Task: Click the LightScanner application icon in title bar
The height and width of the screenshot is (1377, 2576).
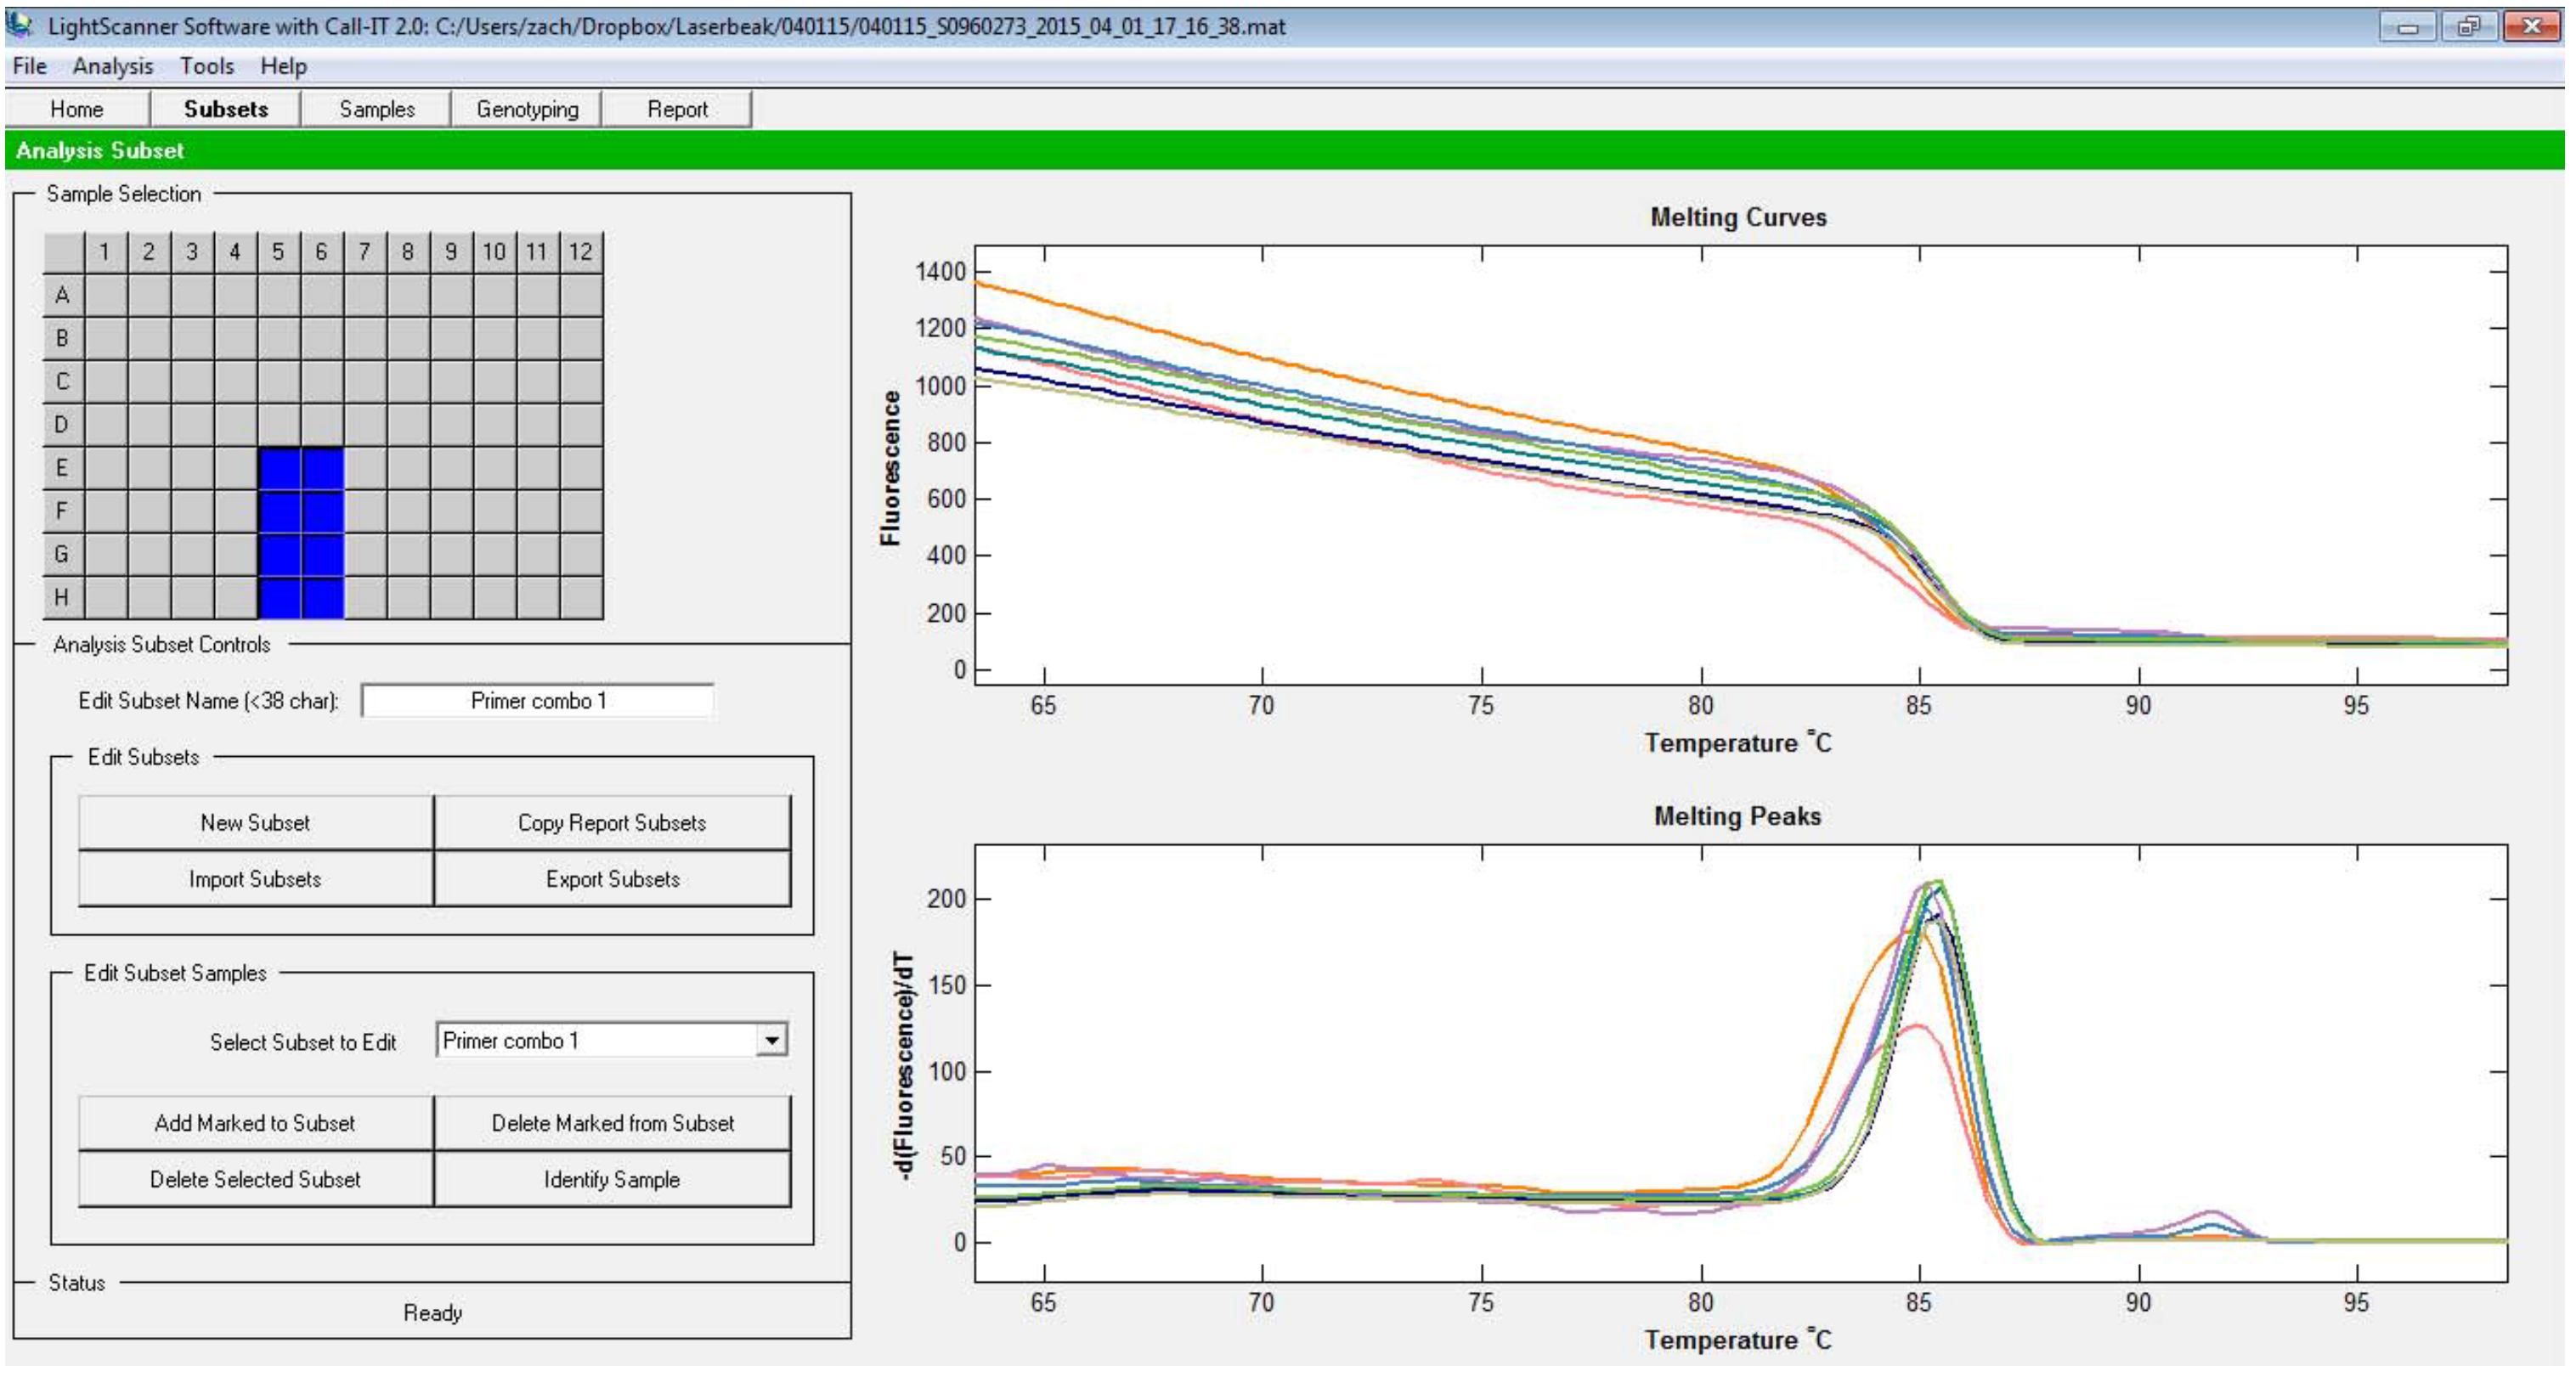Action: 20,25
